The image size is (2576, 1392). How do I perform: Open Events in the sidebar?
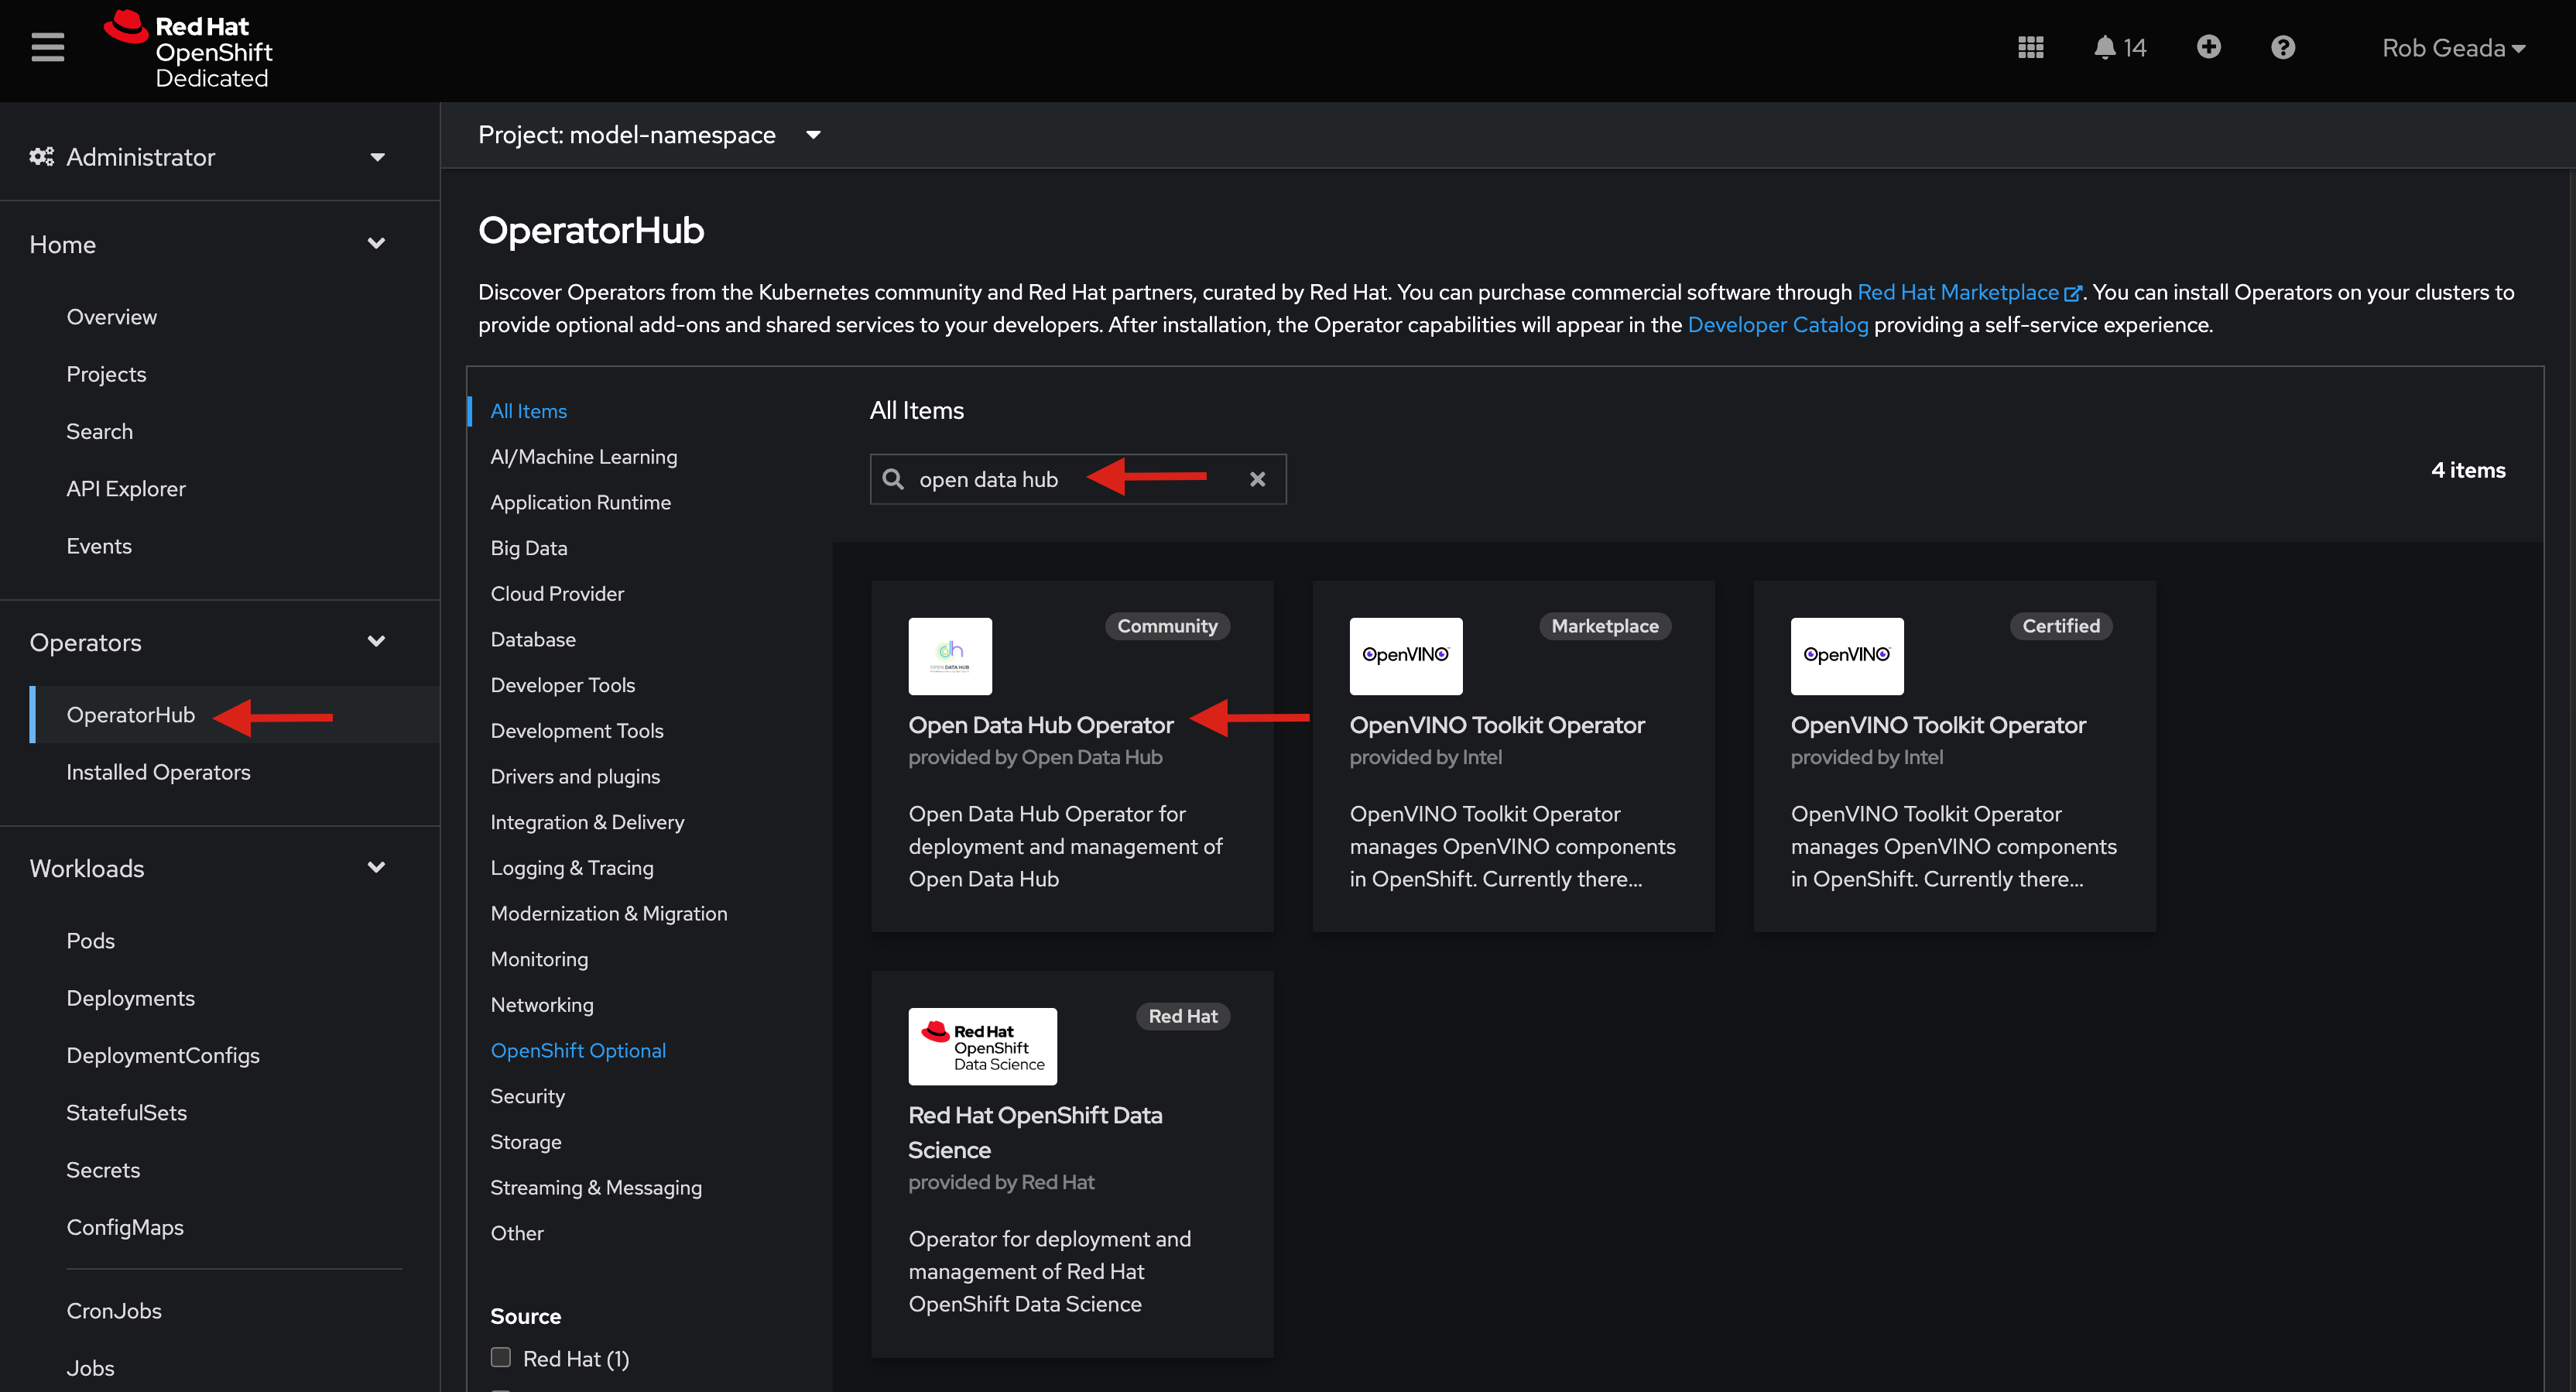point(99,546)
